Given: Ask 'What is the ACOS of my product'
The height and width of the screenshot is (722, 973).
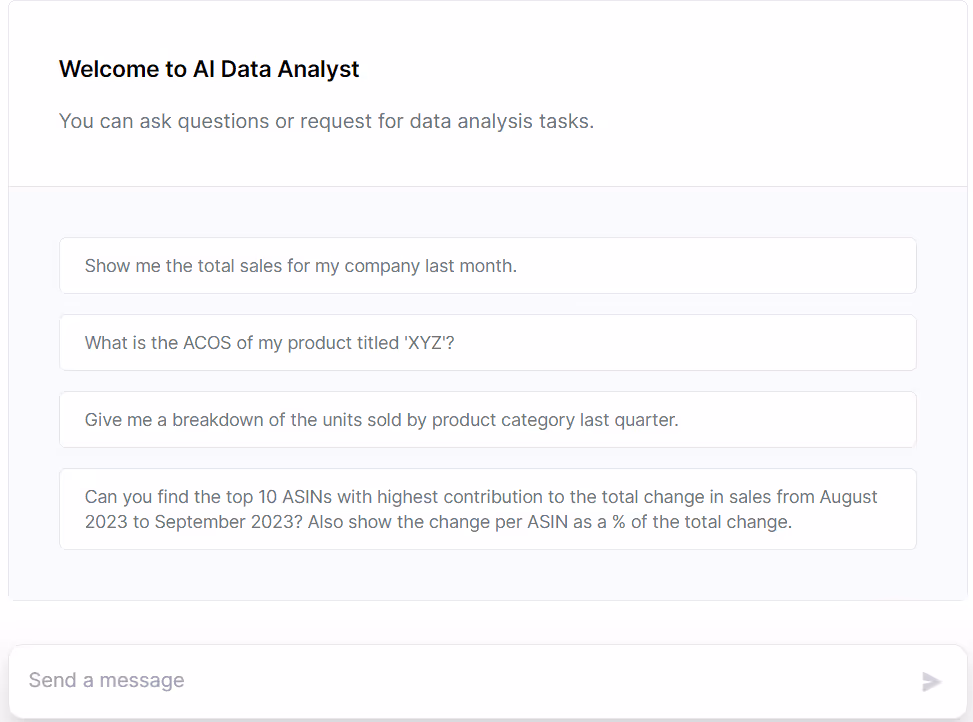Looking at the screenshot, I should pyautogui.click(x=270, y=343).
